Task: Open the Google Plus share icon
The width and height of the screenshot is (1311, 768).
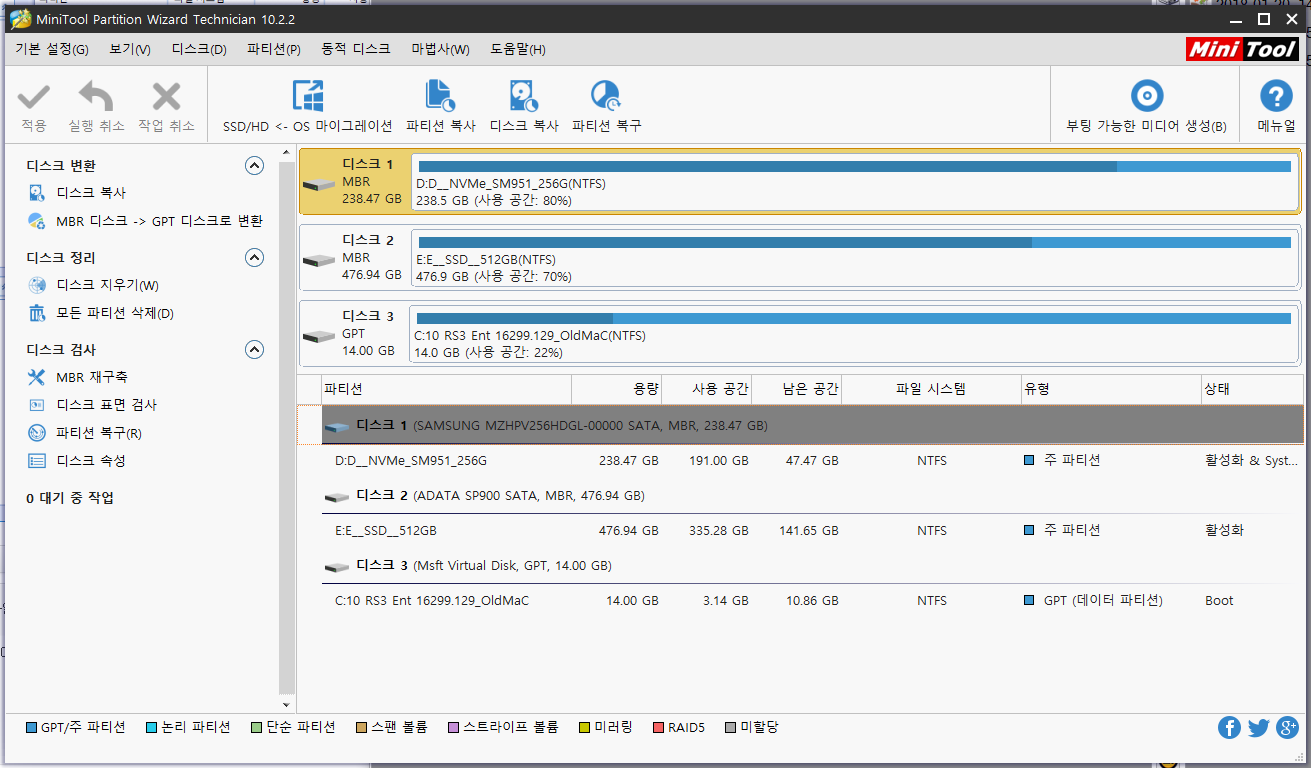Action: pos(1287,728)
